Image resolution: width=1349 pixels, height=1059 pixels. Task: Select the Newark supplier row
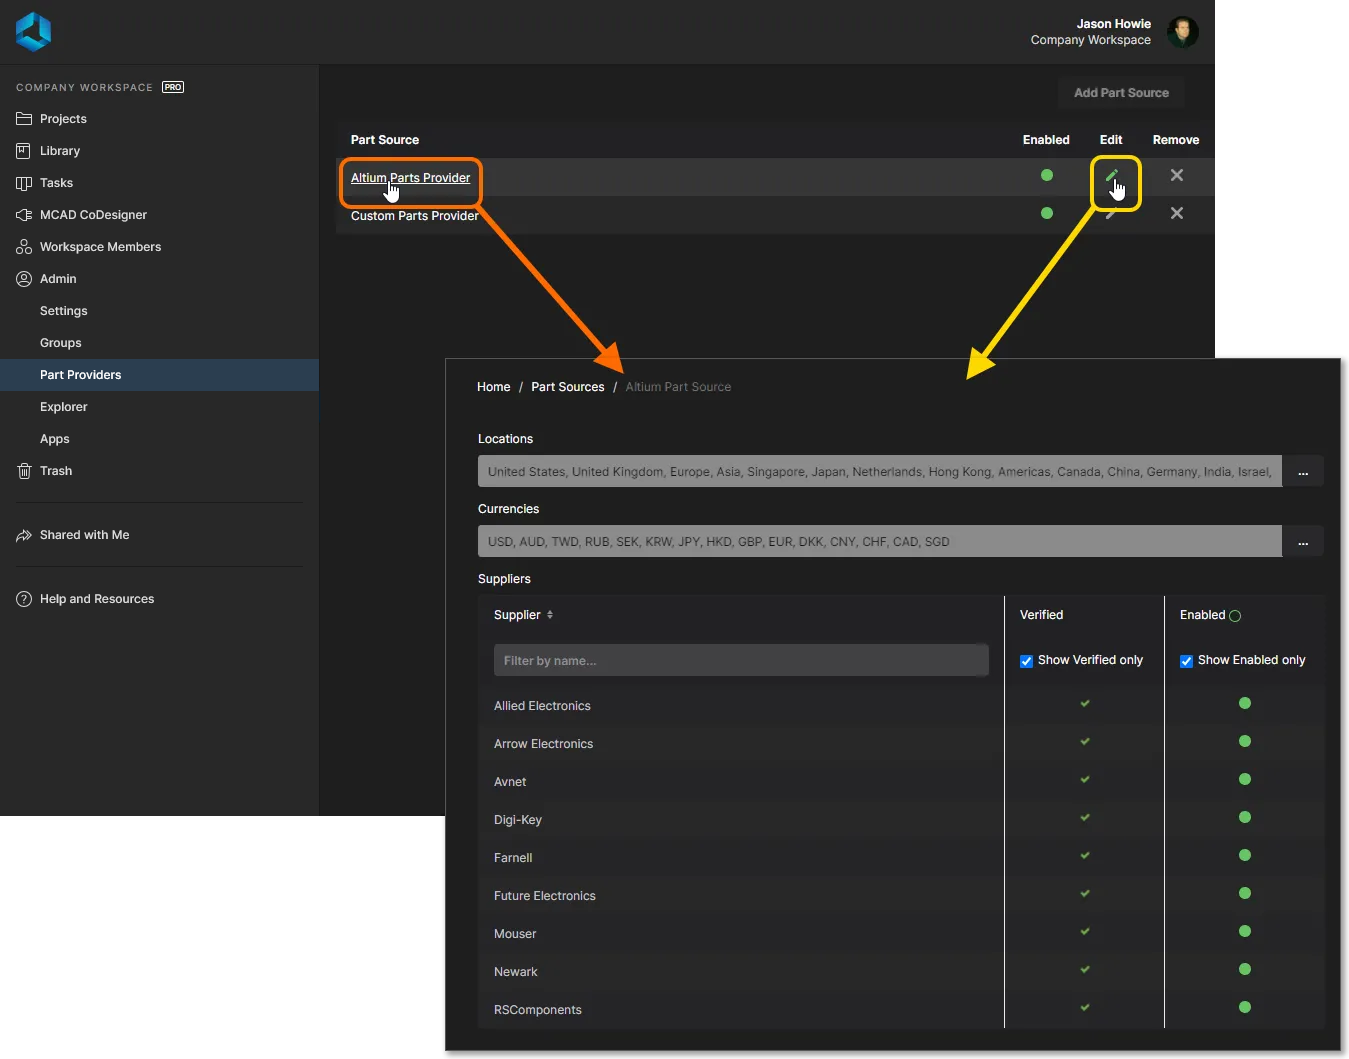pyautogui.click(x=901, y=971)
